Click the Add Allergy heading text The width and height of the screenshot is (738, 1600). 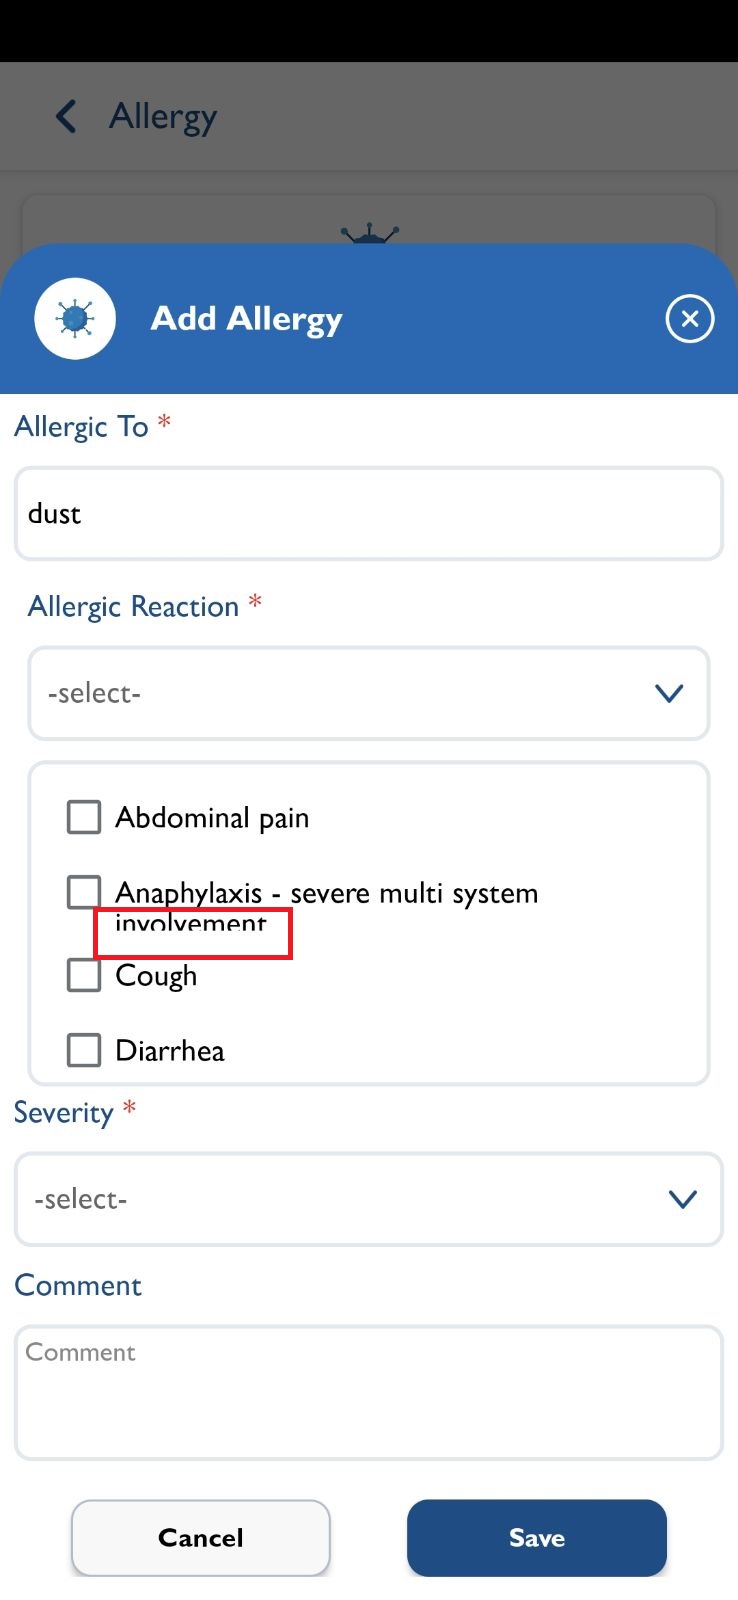[246, 319]
